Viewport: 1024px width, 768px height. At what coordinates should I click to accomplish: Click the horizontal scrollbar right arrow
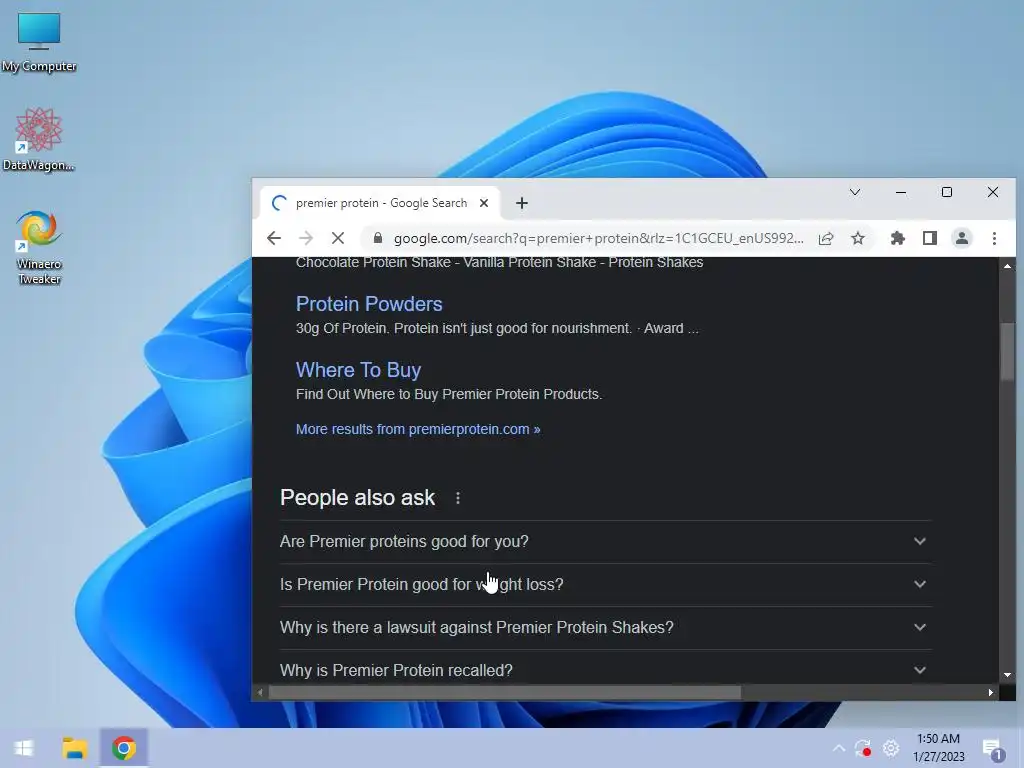click(x=991, y=692)
